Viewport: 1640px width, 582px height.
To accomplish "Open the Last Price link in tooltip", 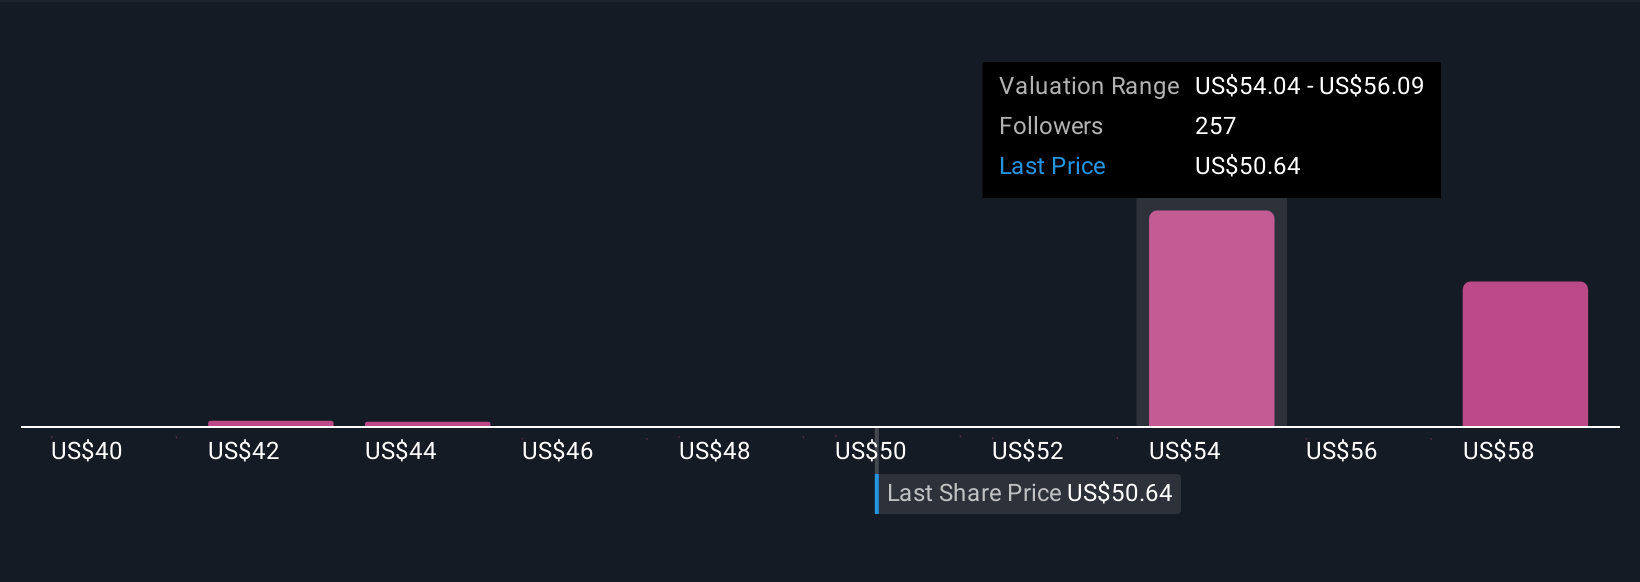I will pyautogui.click(x=1052, y=166).
